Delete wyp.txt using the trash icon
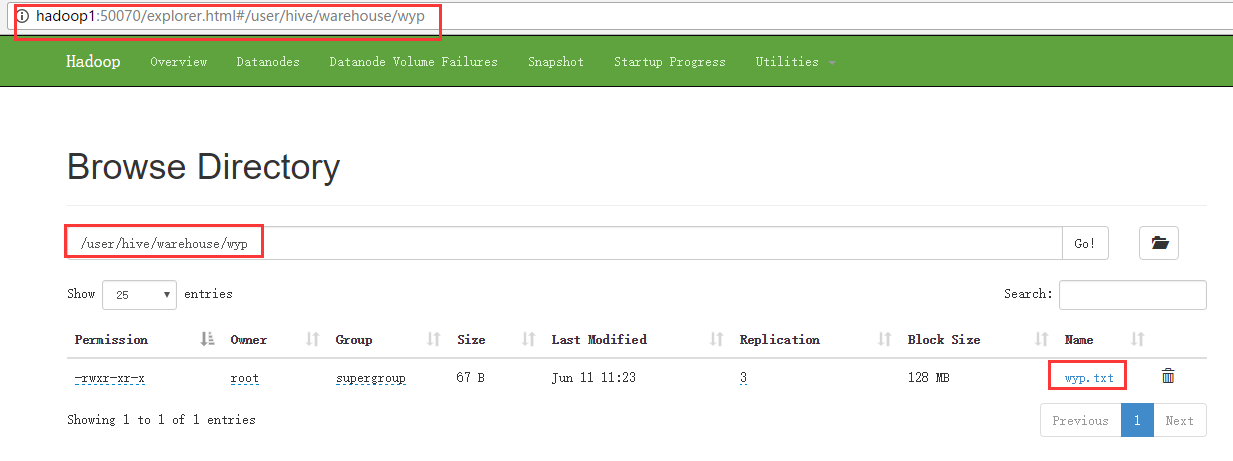 1167,377
